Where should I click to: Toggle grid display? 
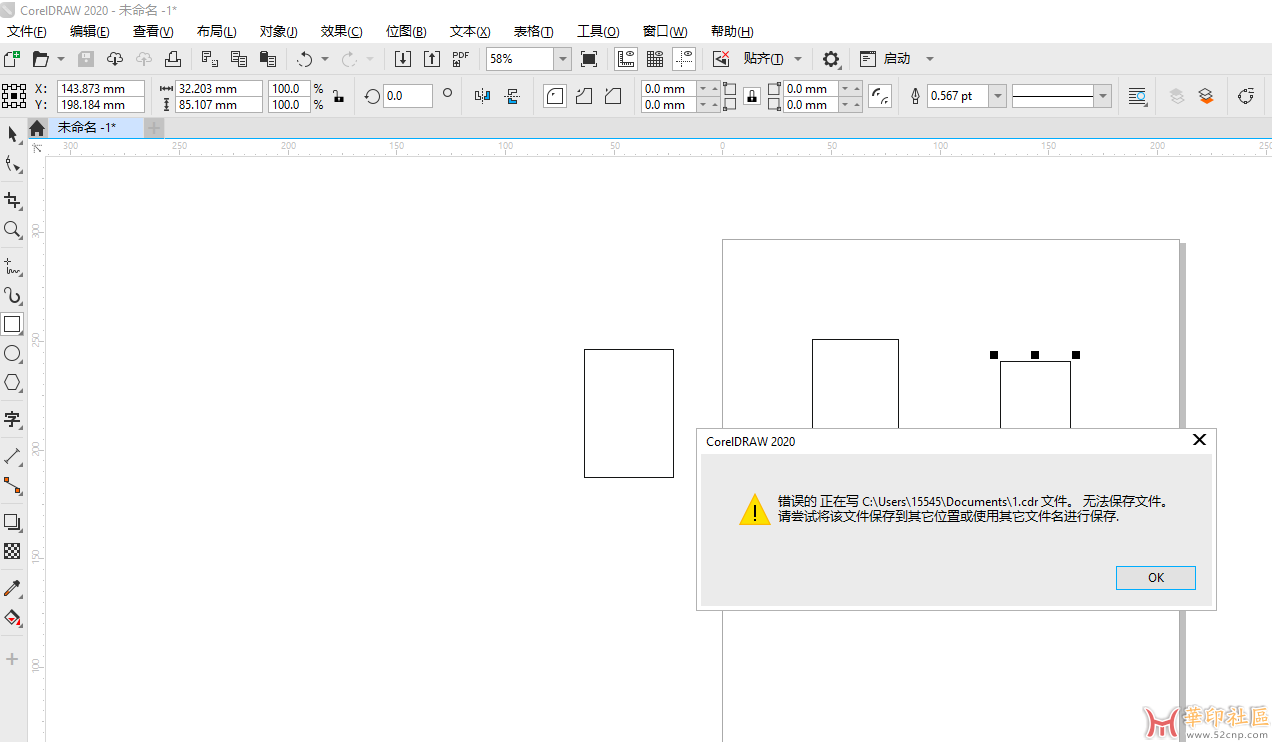tap(655, 59)
